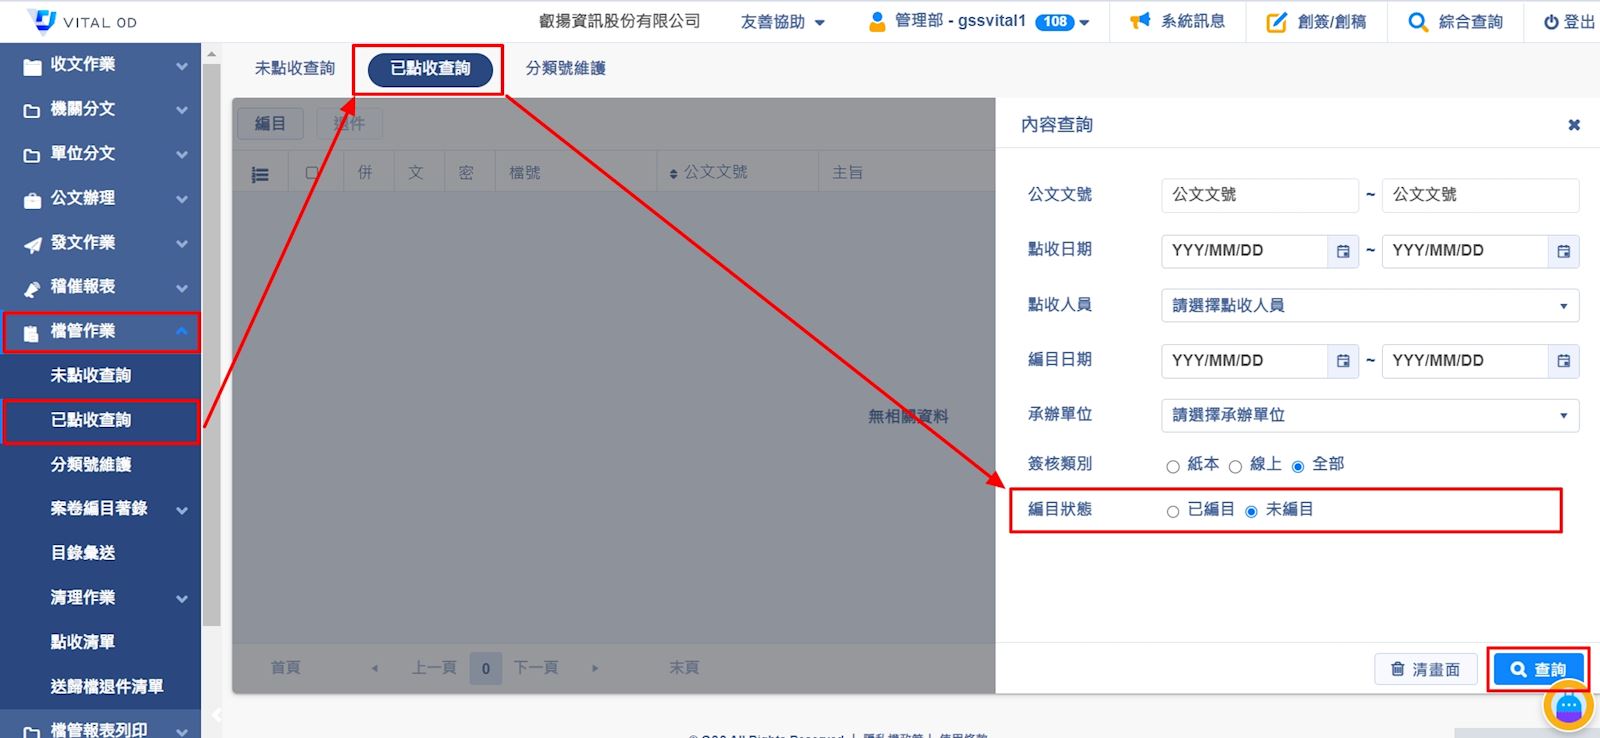Expand the 清理作業 submenu
Viewport: 1600px width, 738px height.
[182, 599]
